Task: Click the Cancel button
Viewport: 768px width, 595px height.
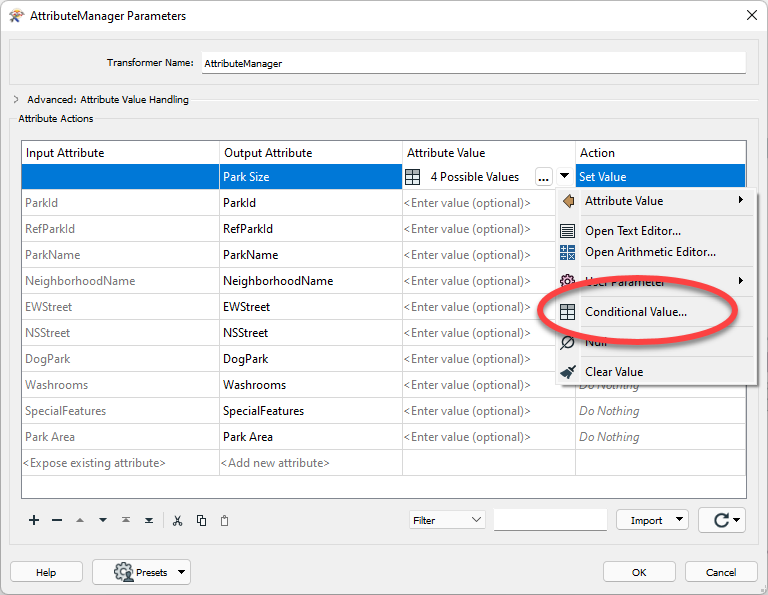Action: [x=721, y=572]
